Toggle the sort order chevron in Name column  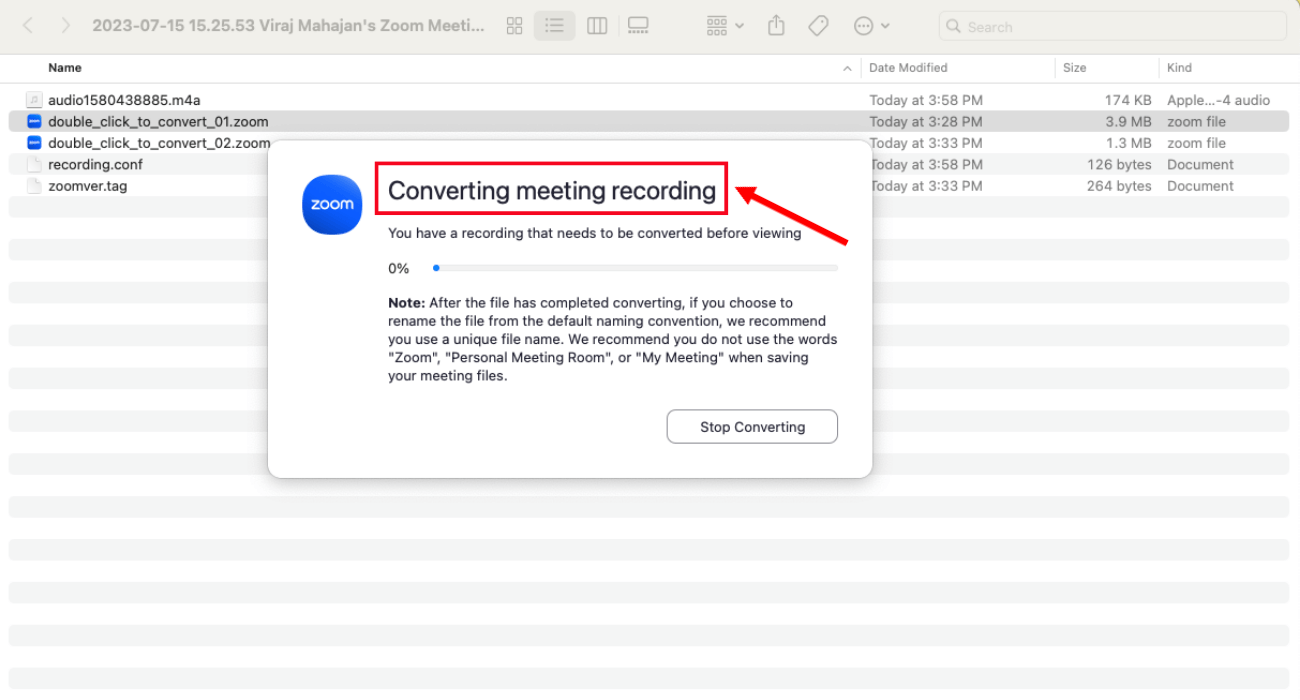click(847, 69)
